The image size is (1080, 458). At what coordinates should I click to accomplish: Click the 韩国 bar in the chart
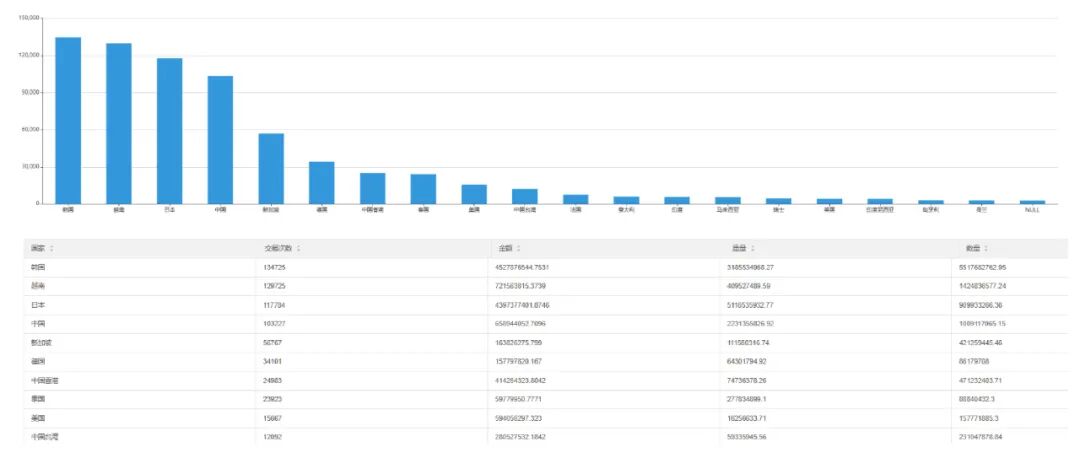(x=68, y=121)
